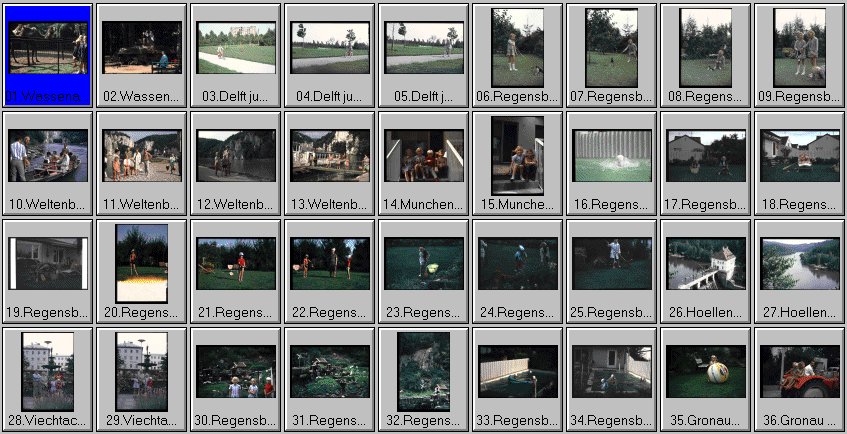The width and height of the screenshot is (847, 434).
Task: Click thumbnail 02.Wassen with the tank
Action: click(x=142, y=48)
